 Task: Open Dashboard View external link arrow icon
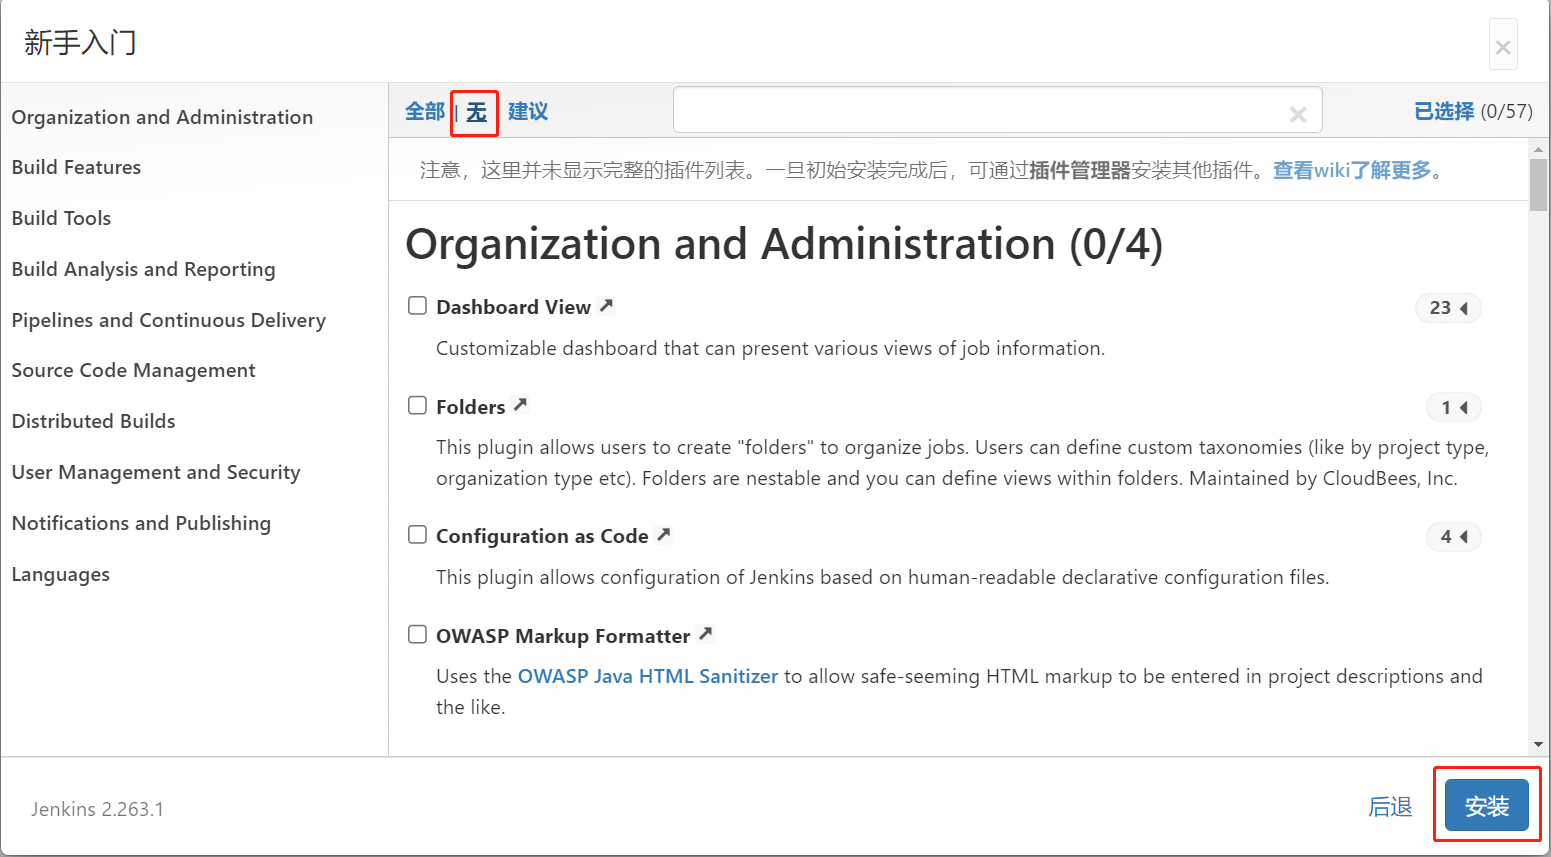[606, 306]
